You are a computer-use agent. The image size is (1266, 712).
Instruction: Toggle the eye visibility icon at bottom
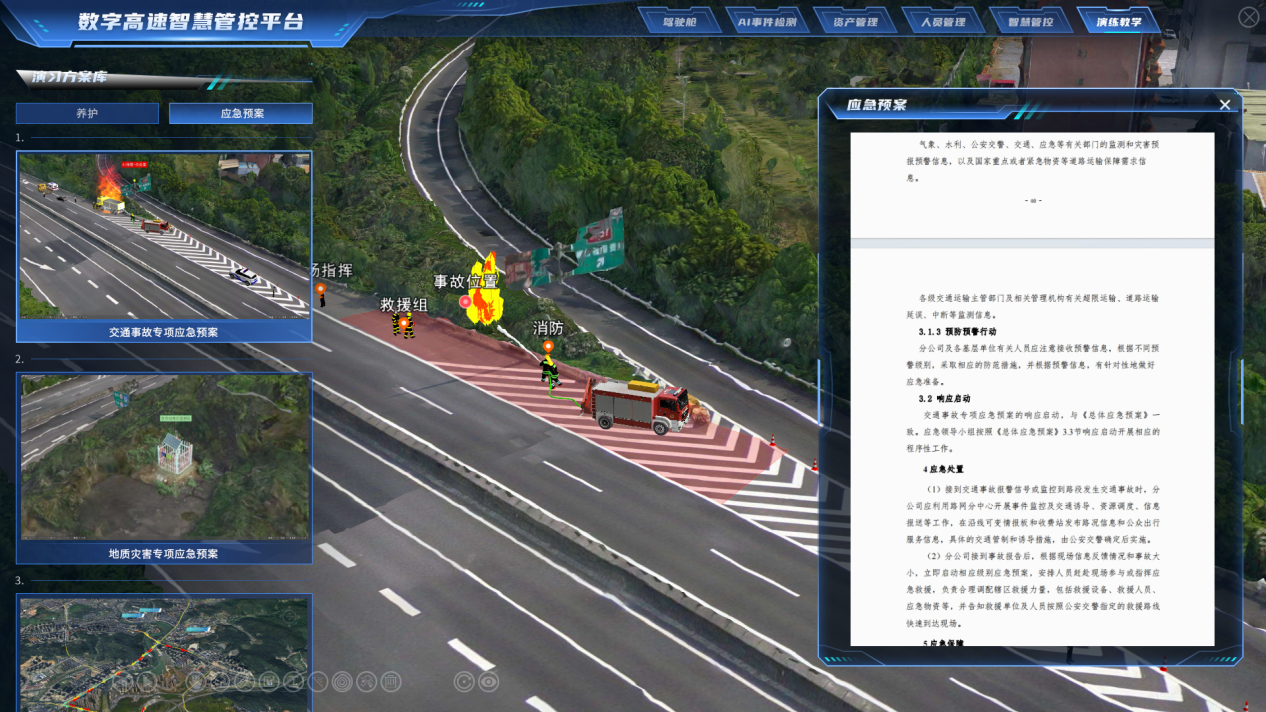[x=488, y=682]
